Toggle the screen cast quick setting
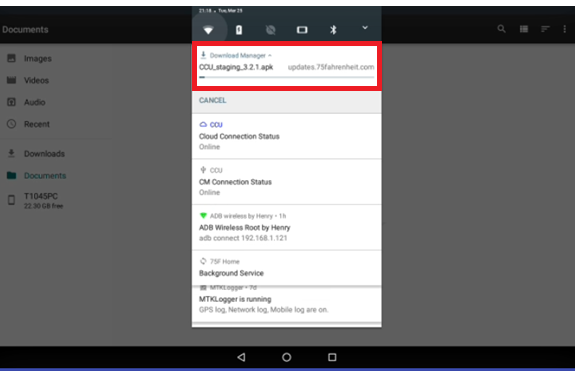Viewport: 577px width, 374px height. tap(302, 30)
